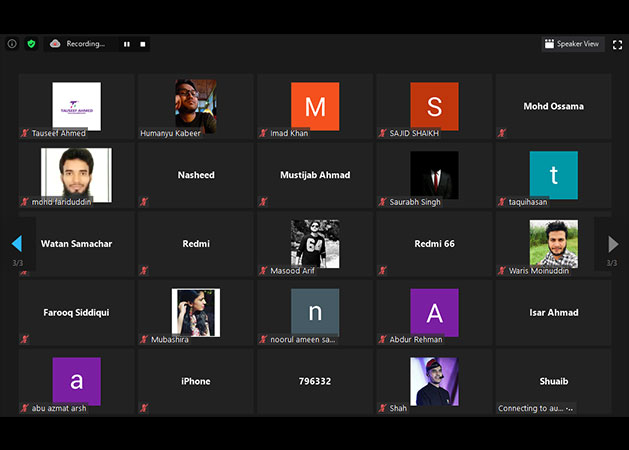
Task: Click muted mic icon beside Imad Khan
Action: coord(264,133)
